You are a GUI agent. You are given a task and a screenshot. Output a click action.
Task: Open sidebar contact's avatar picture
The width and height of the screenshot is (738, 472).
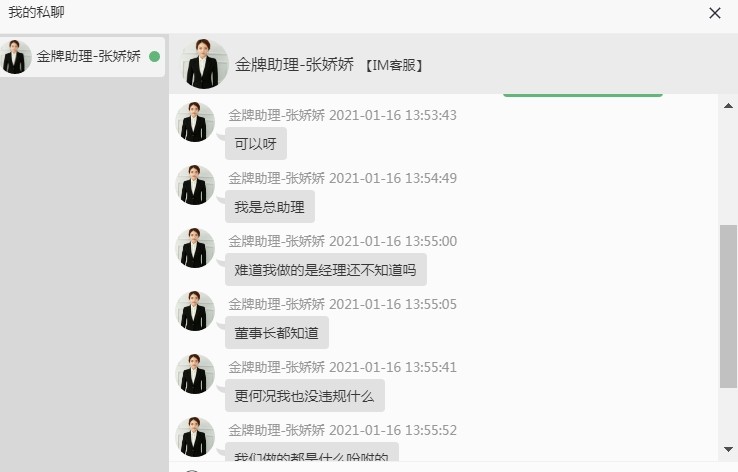(15, 56)
